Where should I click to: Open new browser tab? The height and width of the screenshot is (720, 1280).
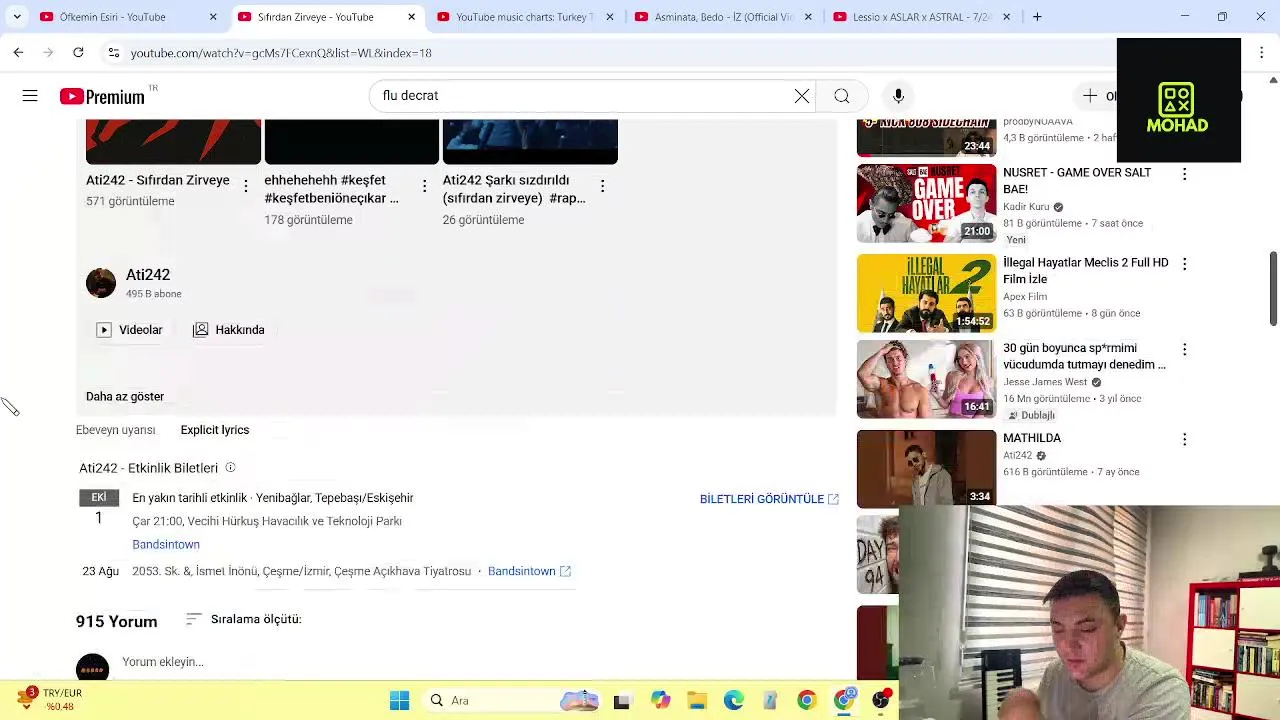(1037, 17)
